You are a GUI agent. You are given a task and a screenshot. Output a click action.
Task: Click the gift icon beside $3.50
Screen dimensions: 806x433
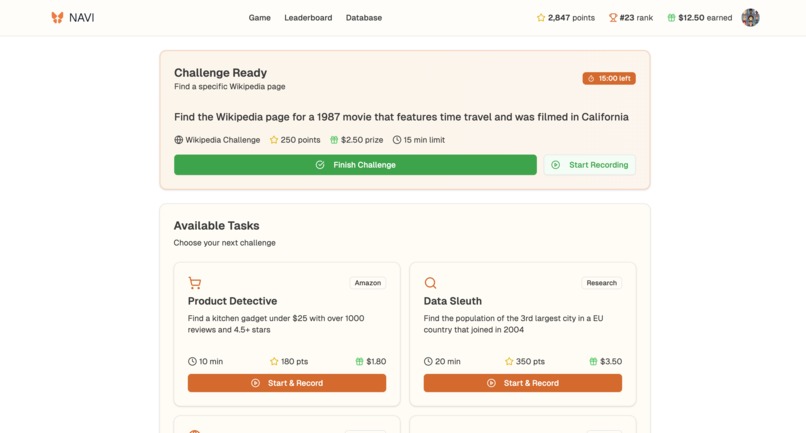click(593, 362)
